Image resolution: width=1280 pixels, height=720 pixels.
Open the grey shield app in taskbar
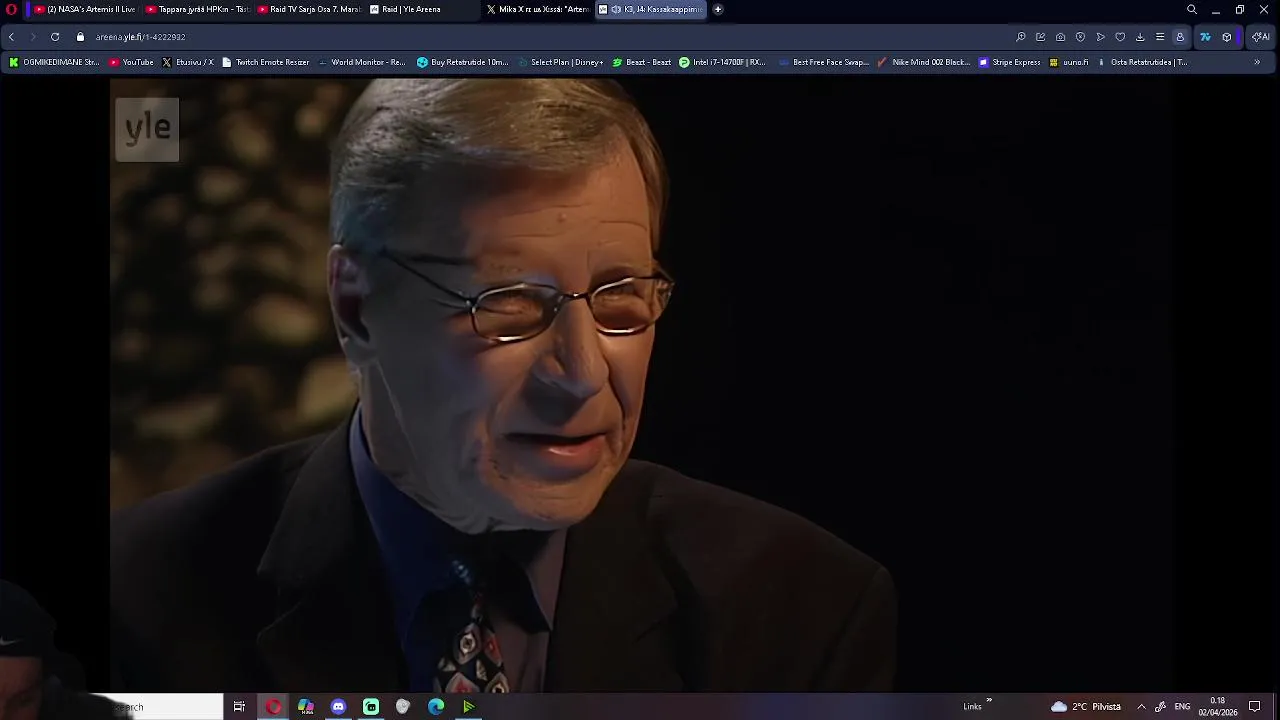403,707
